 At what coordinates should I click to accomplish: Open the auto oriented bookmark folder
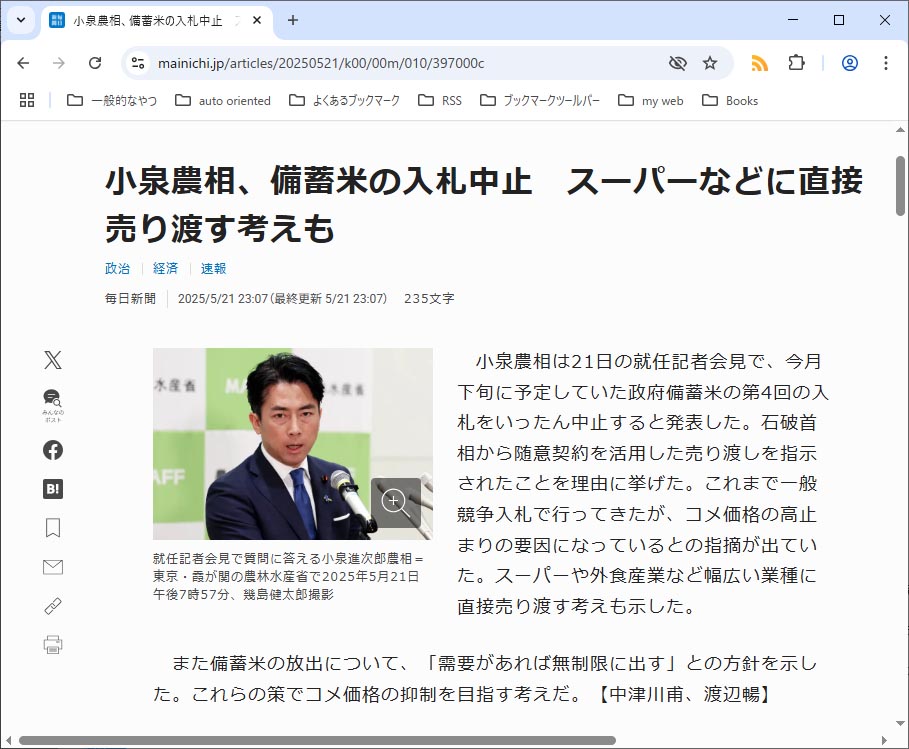click(x=223, y=100)
